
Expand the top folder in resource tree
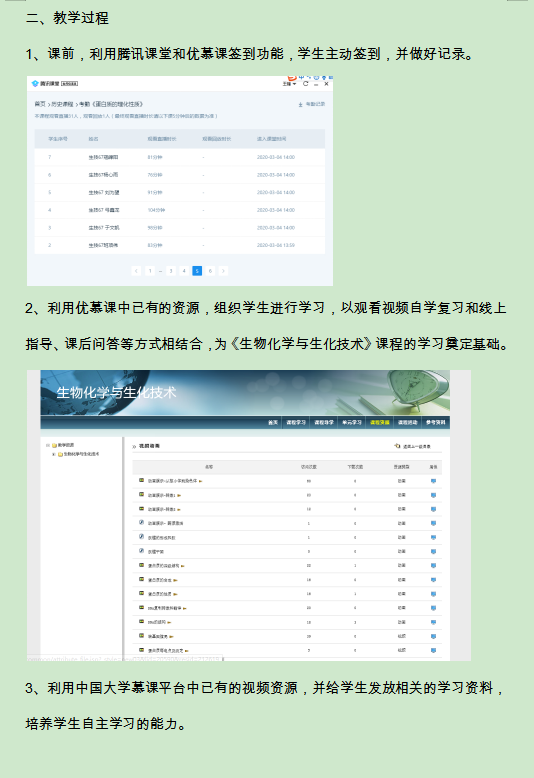tap(48, 445)
